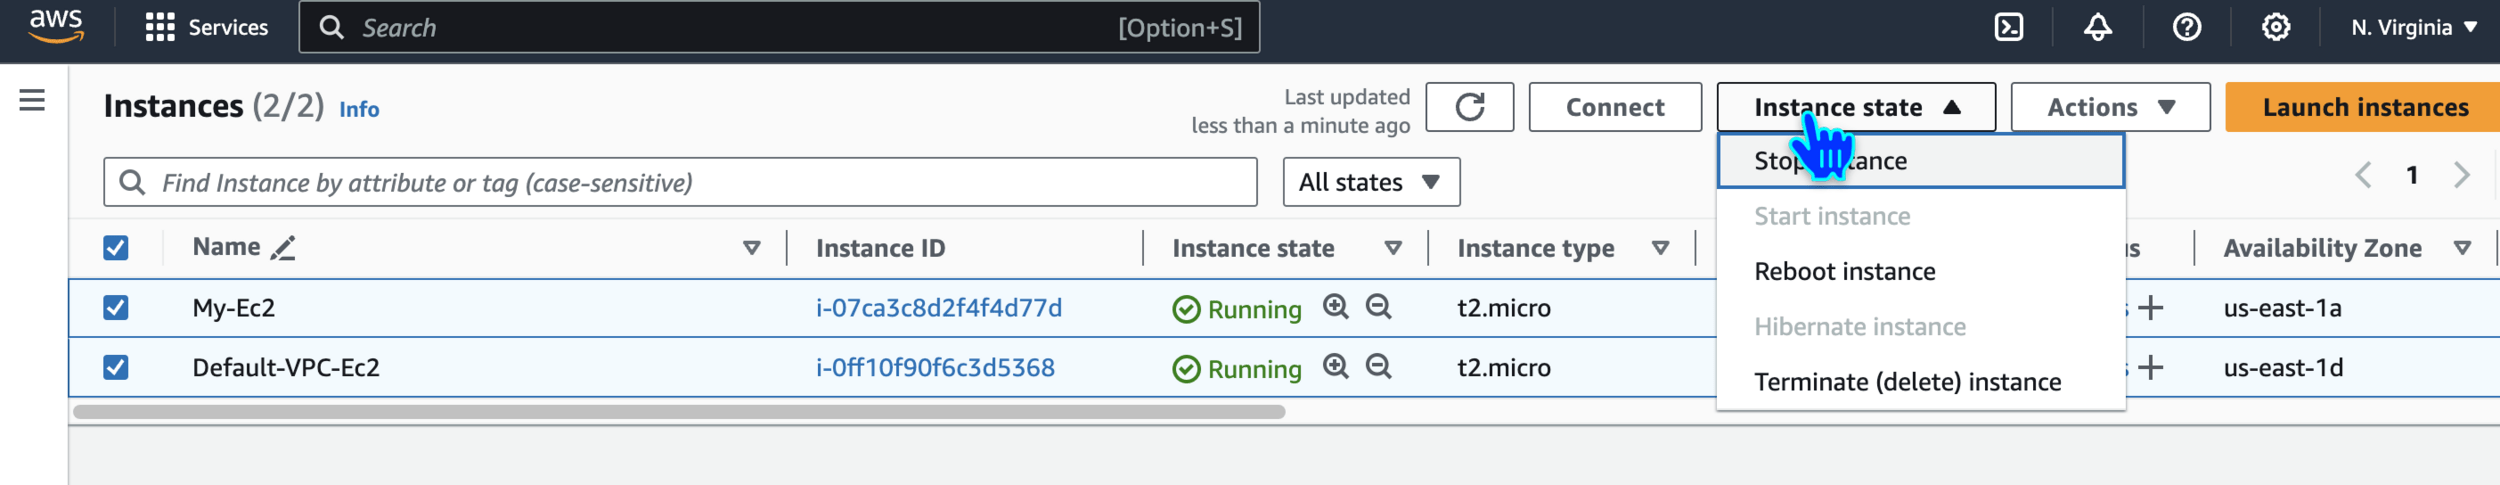Open instance ID i-07ca3c8d2f4f4d77d link
This screenshot has width=2500, height=485.
click(x=939, y=308)
